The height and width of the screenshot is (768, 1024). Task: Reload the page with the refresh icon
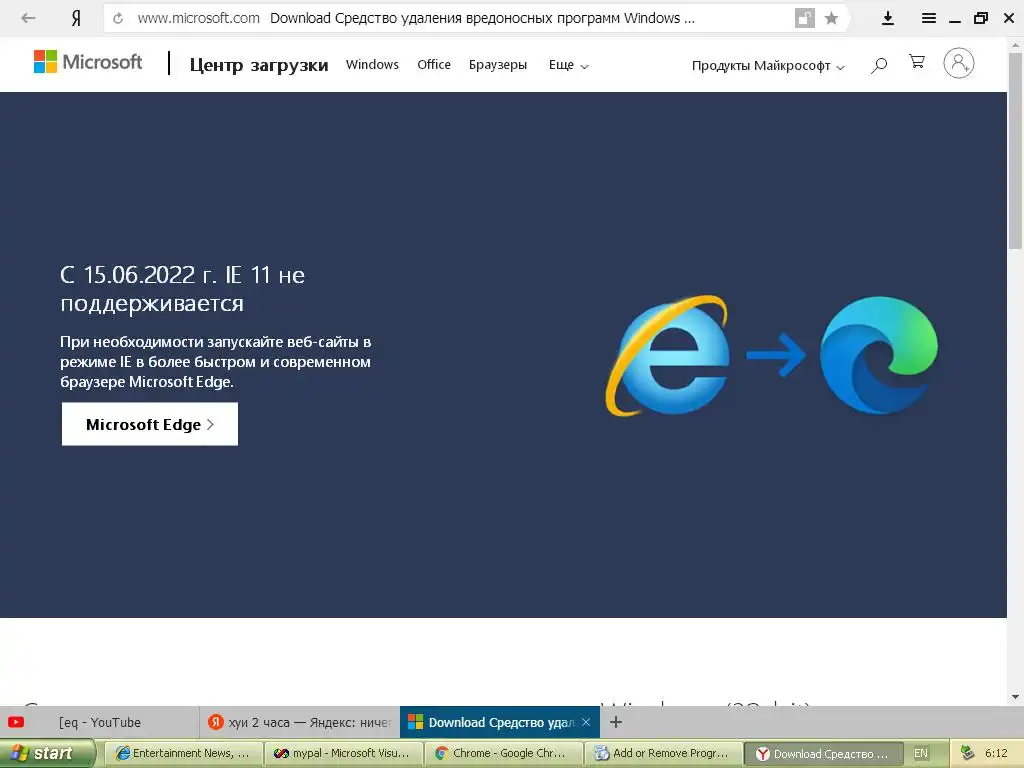(118, 18)
